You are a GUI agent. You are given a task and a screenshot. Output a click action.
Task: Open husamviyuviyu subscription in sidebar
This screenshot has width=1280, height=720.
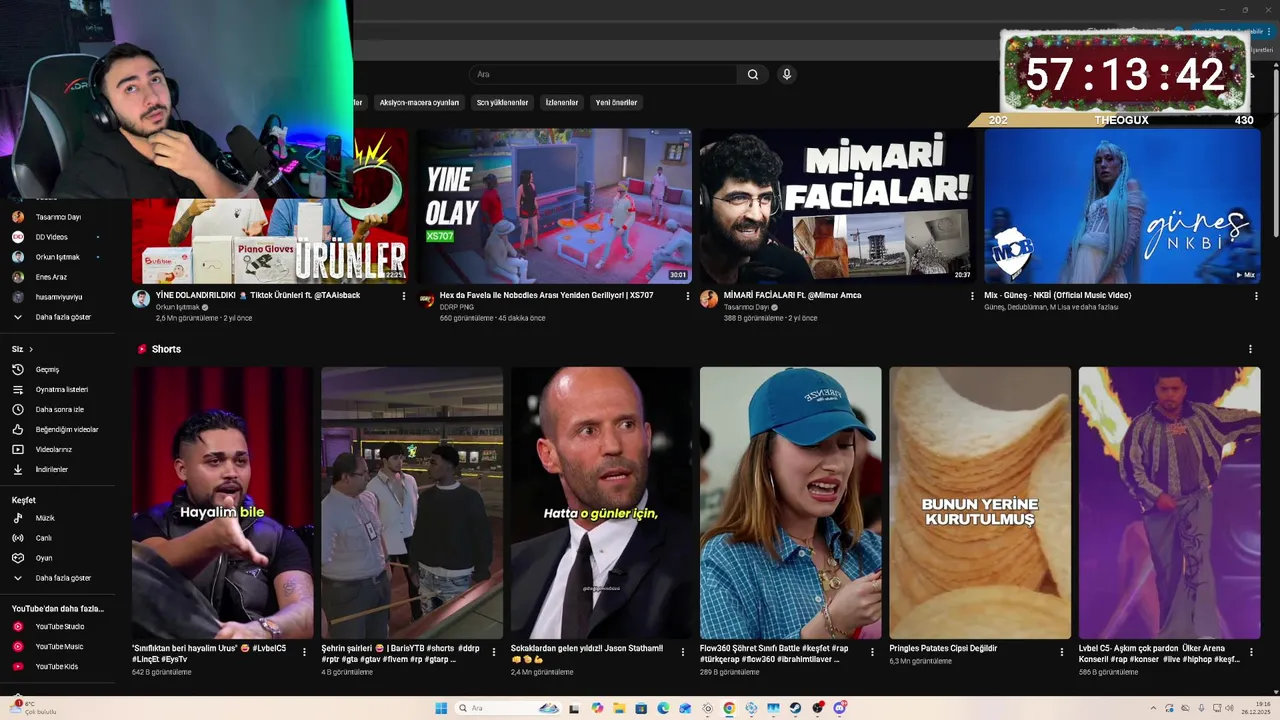60,297
